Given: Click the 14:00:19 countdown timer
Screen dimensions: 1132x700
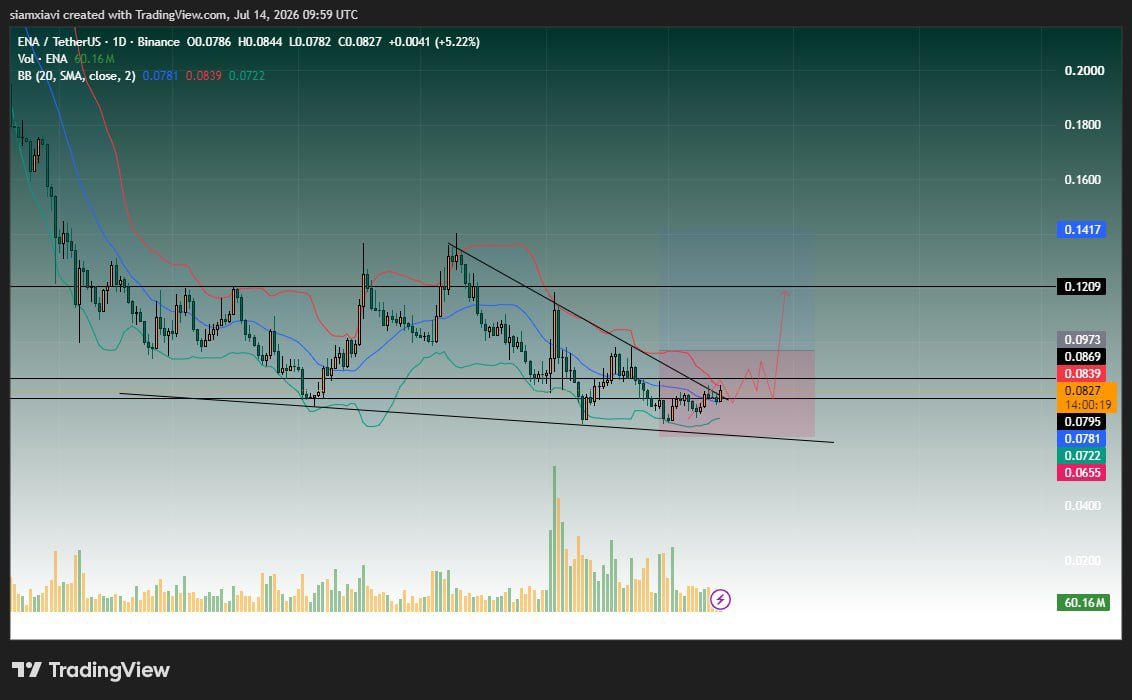Looking at the screenshot, I should point(1088,405).
